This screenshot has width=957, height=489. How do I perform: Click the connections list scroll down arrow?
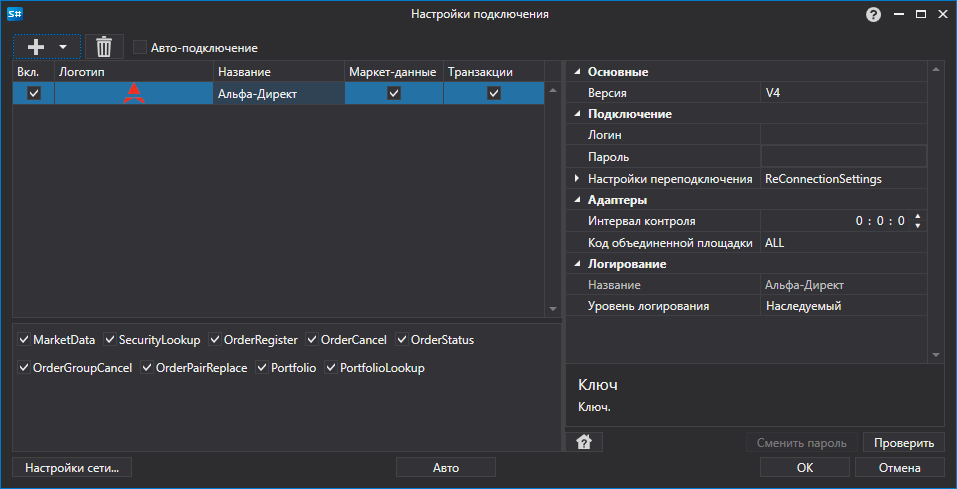tap(553, 309)
